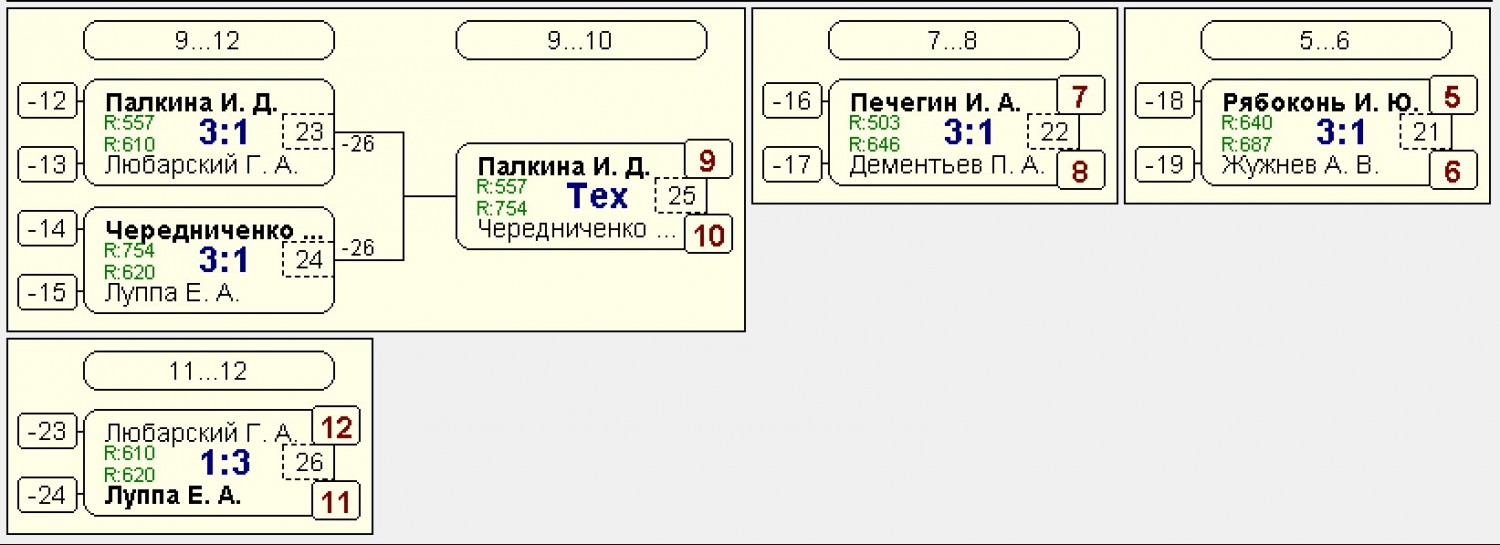Click player name Рябоконь И. Ю.
The width and height of the screenshot is (1500, 545).
pos(1321,103)
